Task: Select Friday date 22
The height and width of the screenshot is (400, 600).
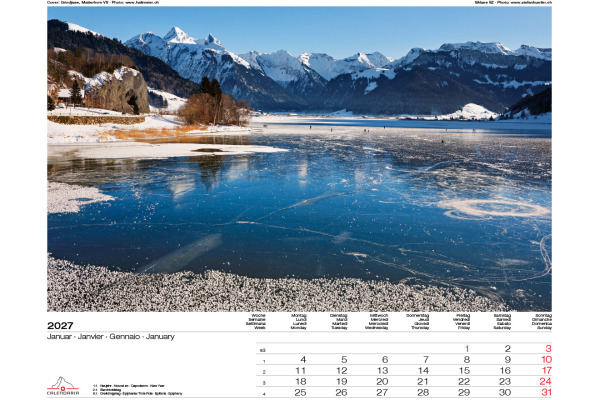Action: [464, 382]
